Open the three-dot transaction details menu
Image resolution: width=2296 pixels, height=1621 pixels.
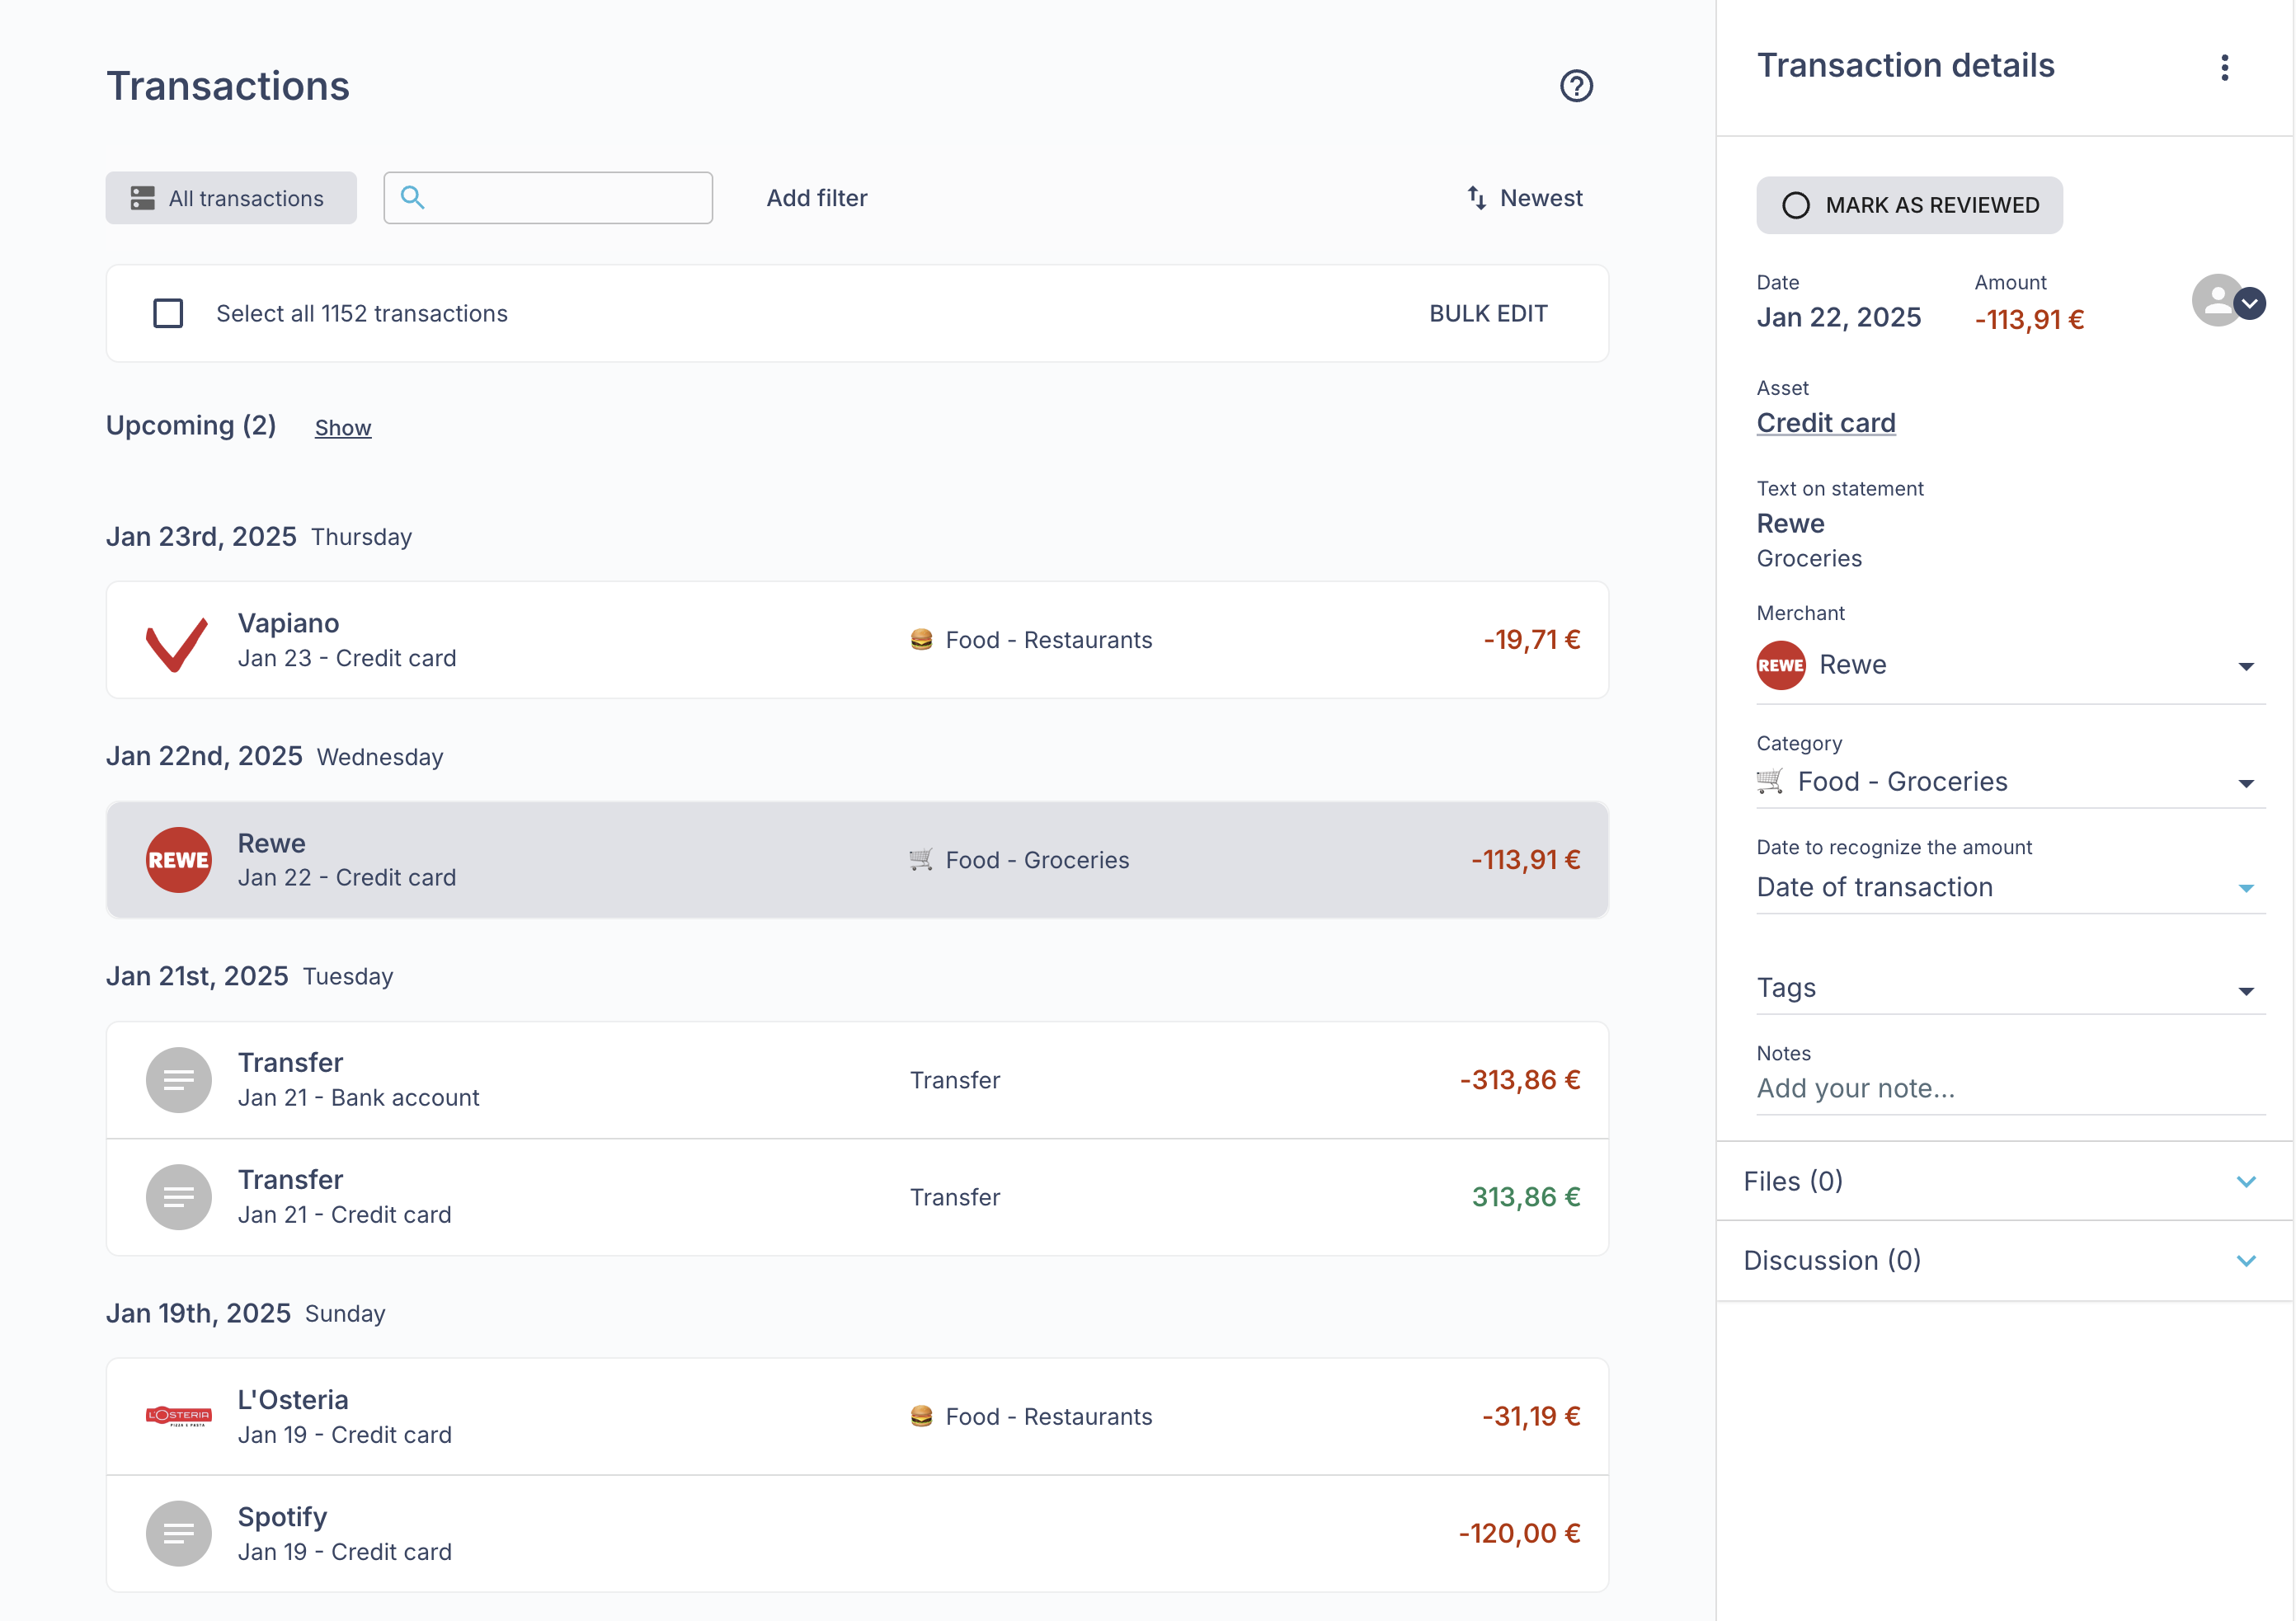[x=2224, y=67]
